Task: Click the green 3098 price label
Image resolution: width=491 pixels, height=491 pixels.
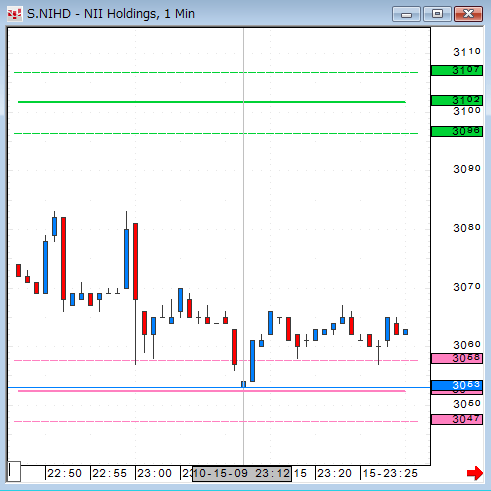Action: (457, 131)
